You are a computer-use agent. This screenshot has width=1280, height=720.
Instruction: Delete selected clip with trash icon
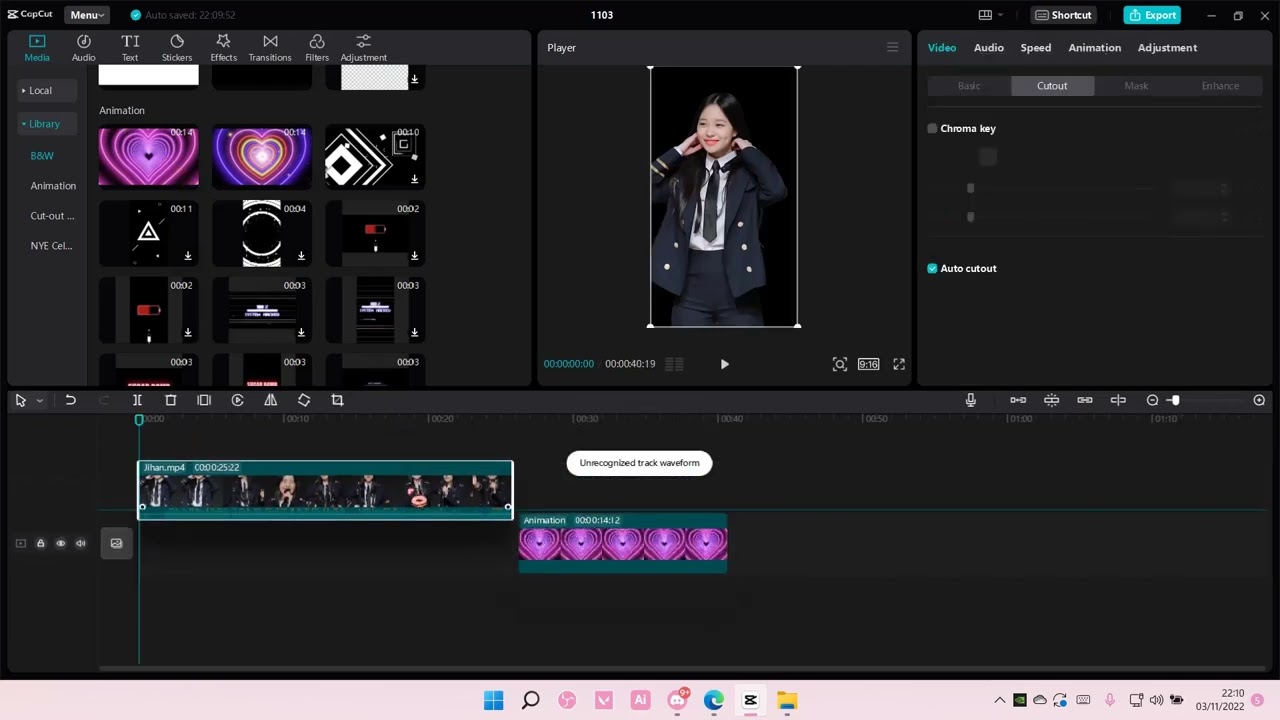pyautogui.click(x=170, y=400)
